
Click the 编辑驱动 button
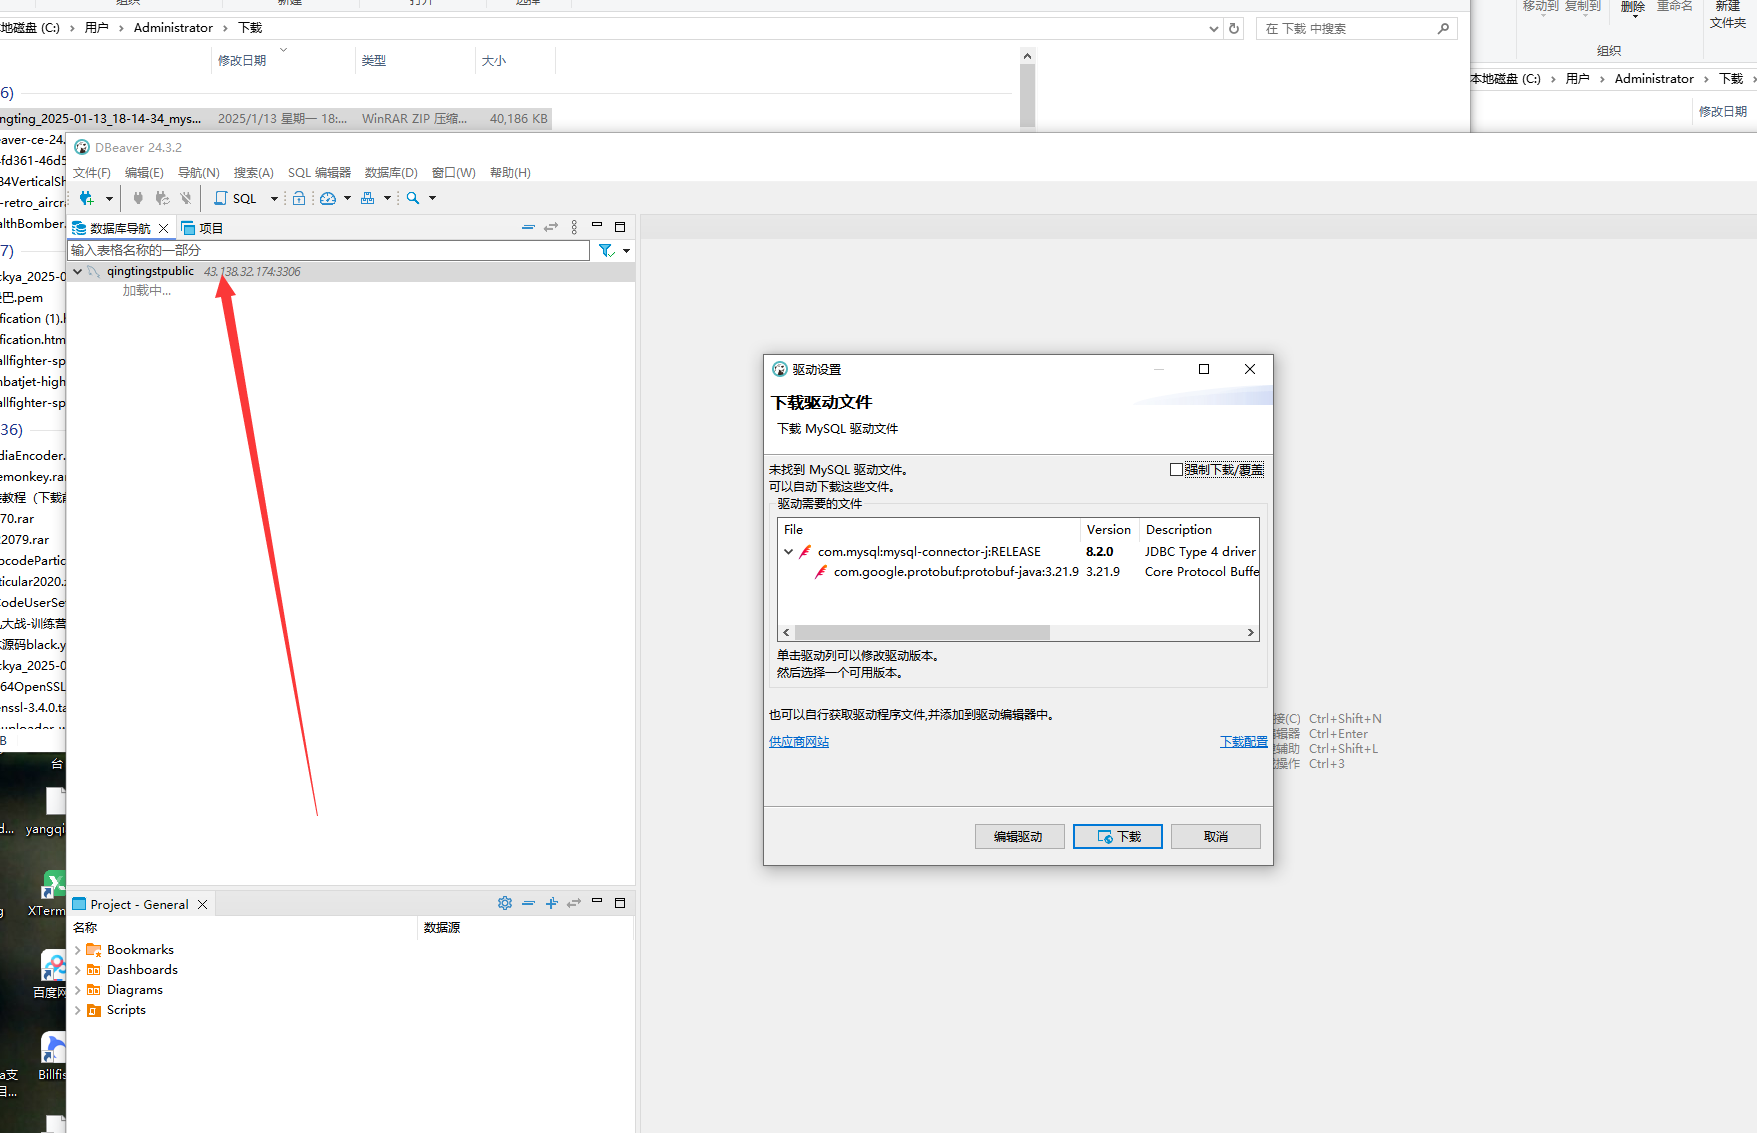click(x=1019, y=836)
